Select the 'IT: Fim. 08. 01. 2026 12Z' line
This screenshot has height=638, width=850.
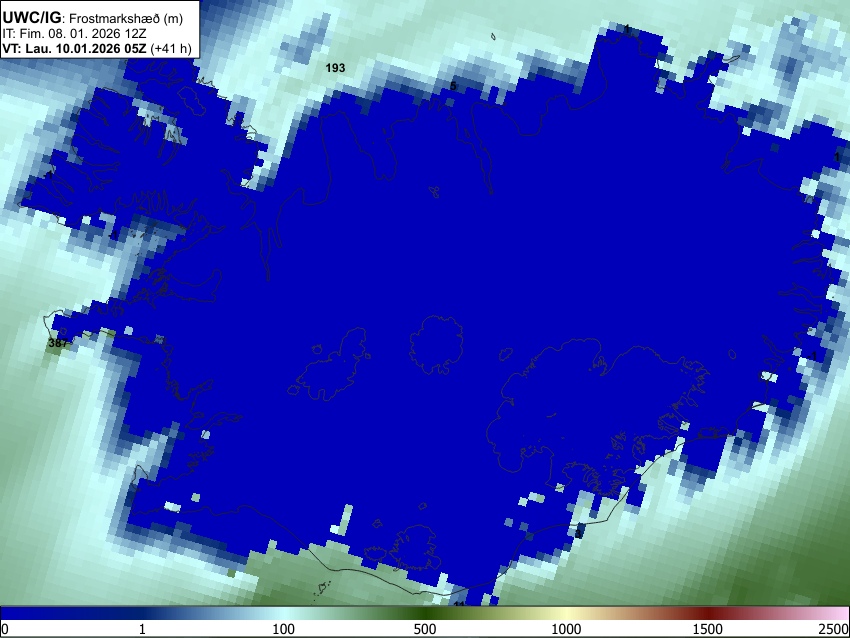[x=74, y=34]
